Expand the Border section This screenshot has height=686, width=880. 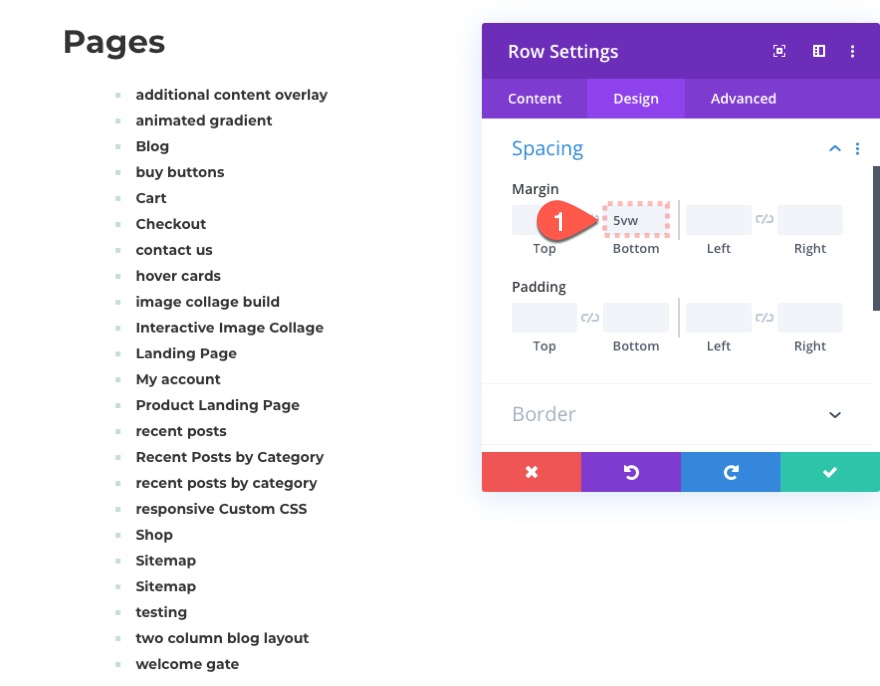(834, 414)
